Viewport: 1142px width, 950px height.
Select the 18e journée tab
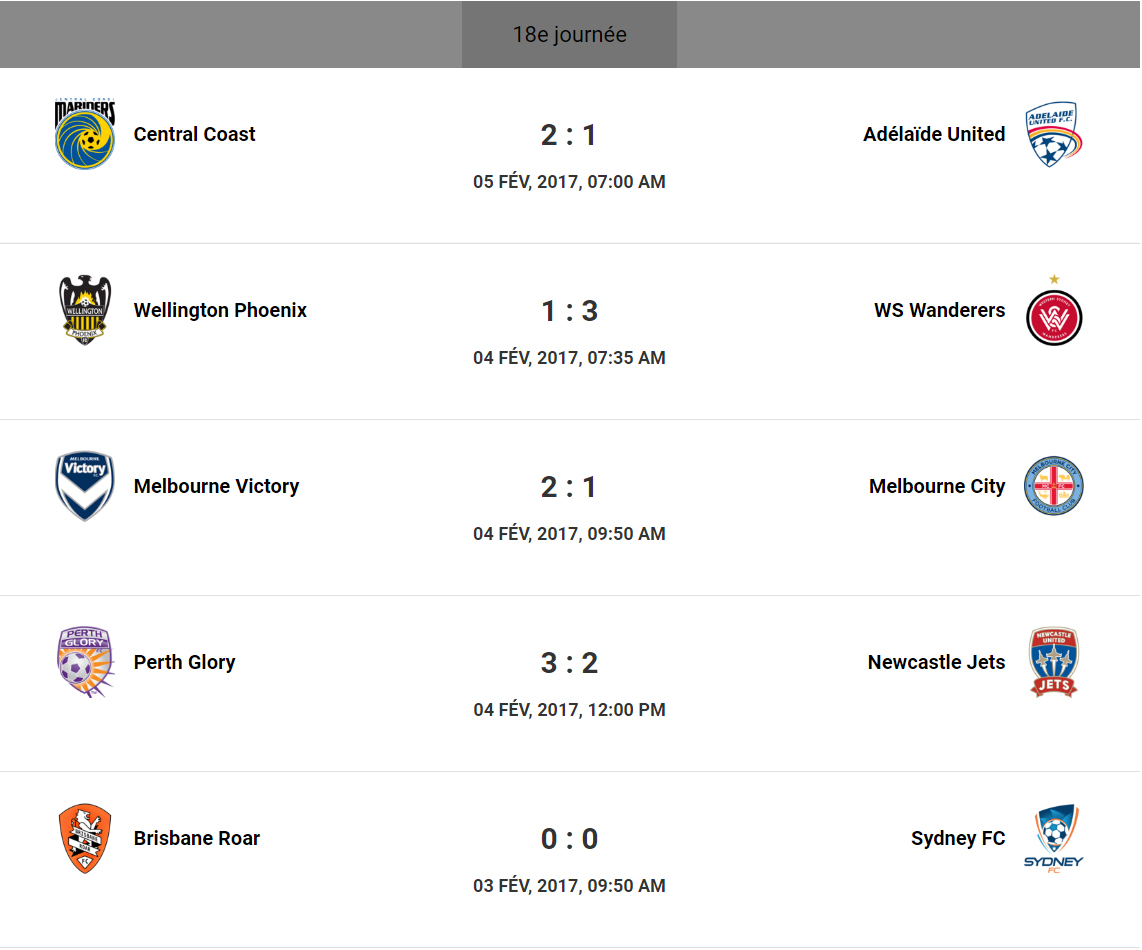[569, 35]
